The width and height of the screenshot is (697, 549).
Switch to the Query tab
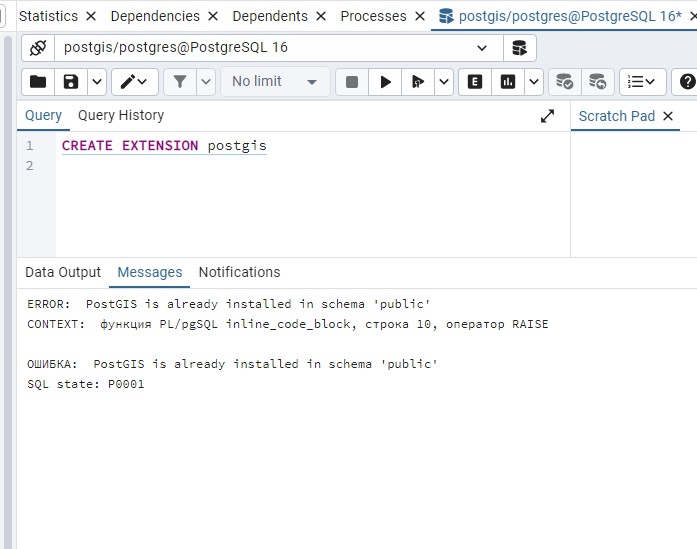(x=43, y=116)
